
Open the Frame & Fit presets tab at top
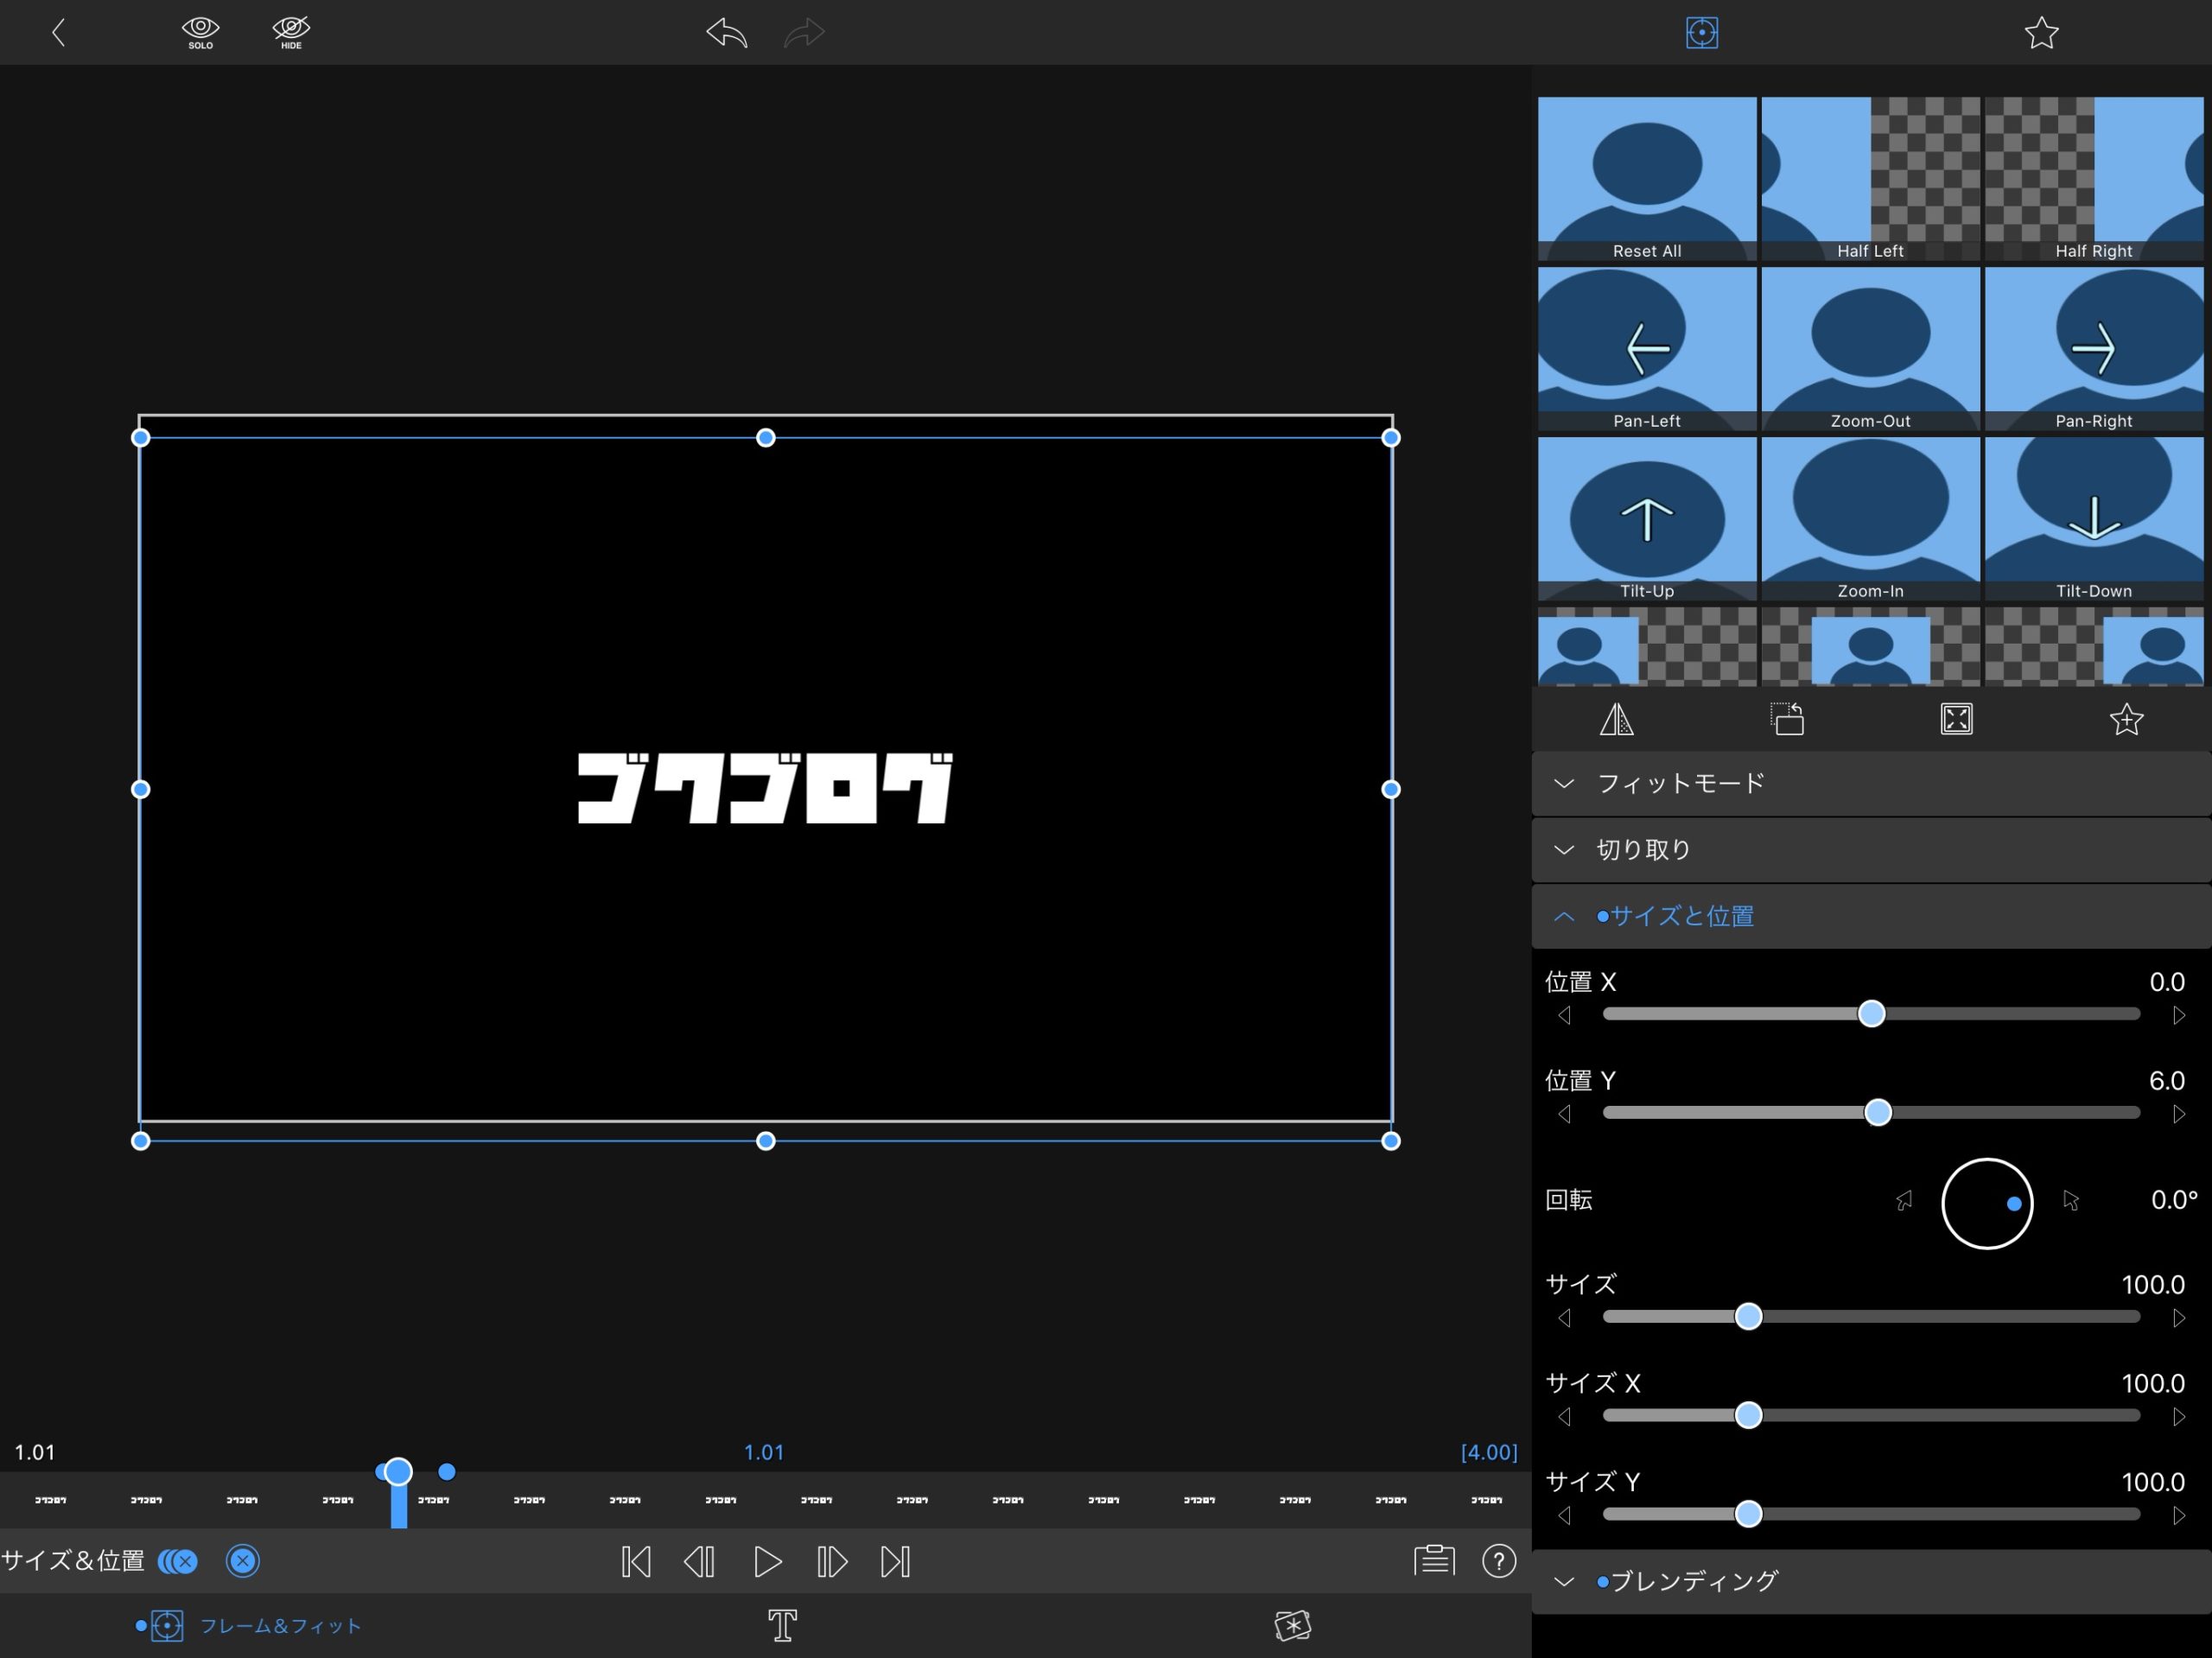(x=1701, y=33)
